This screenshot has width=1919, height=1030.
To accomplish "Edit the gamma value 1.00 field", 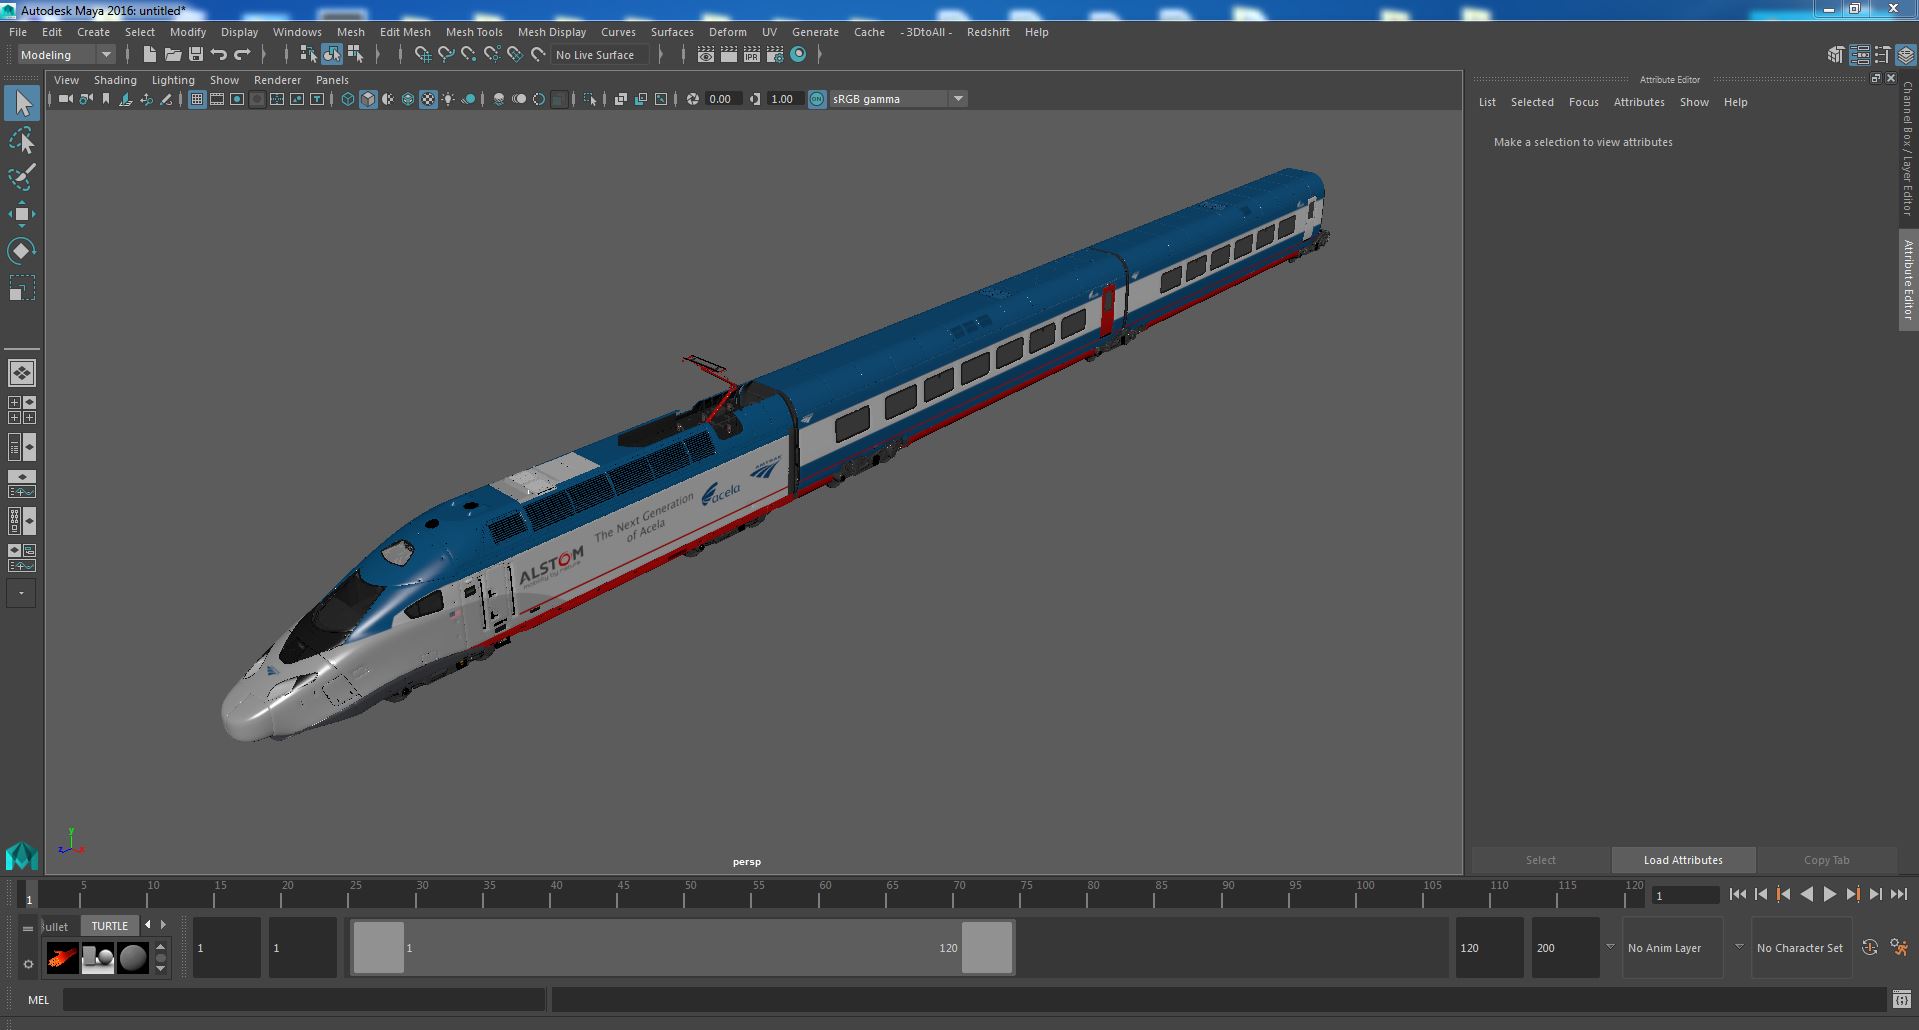I will coord(785,99).
